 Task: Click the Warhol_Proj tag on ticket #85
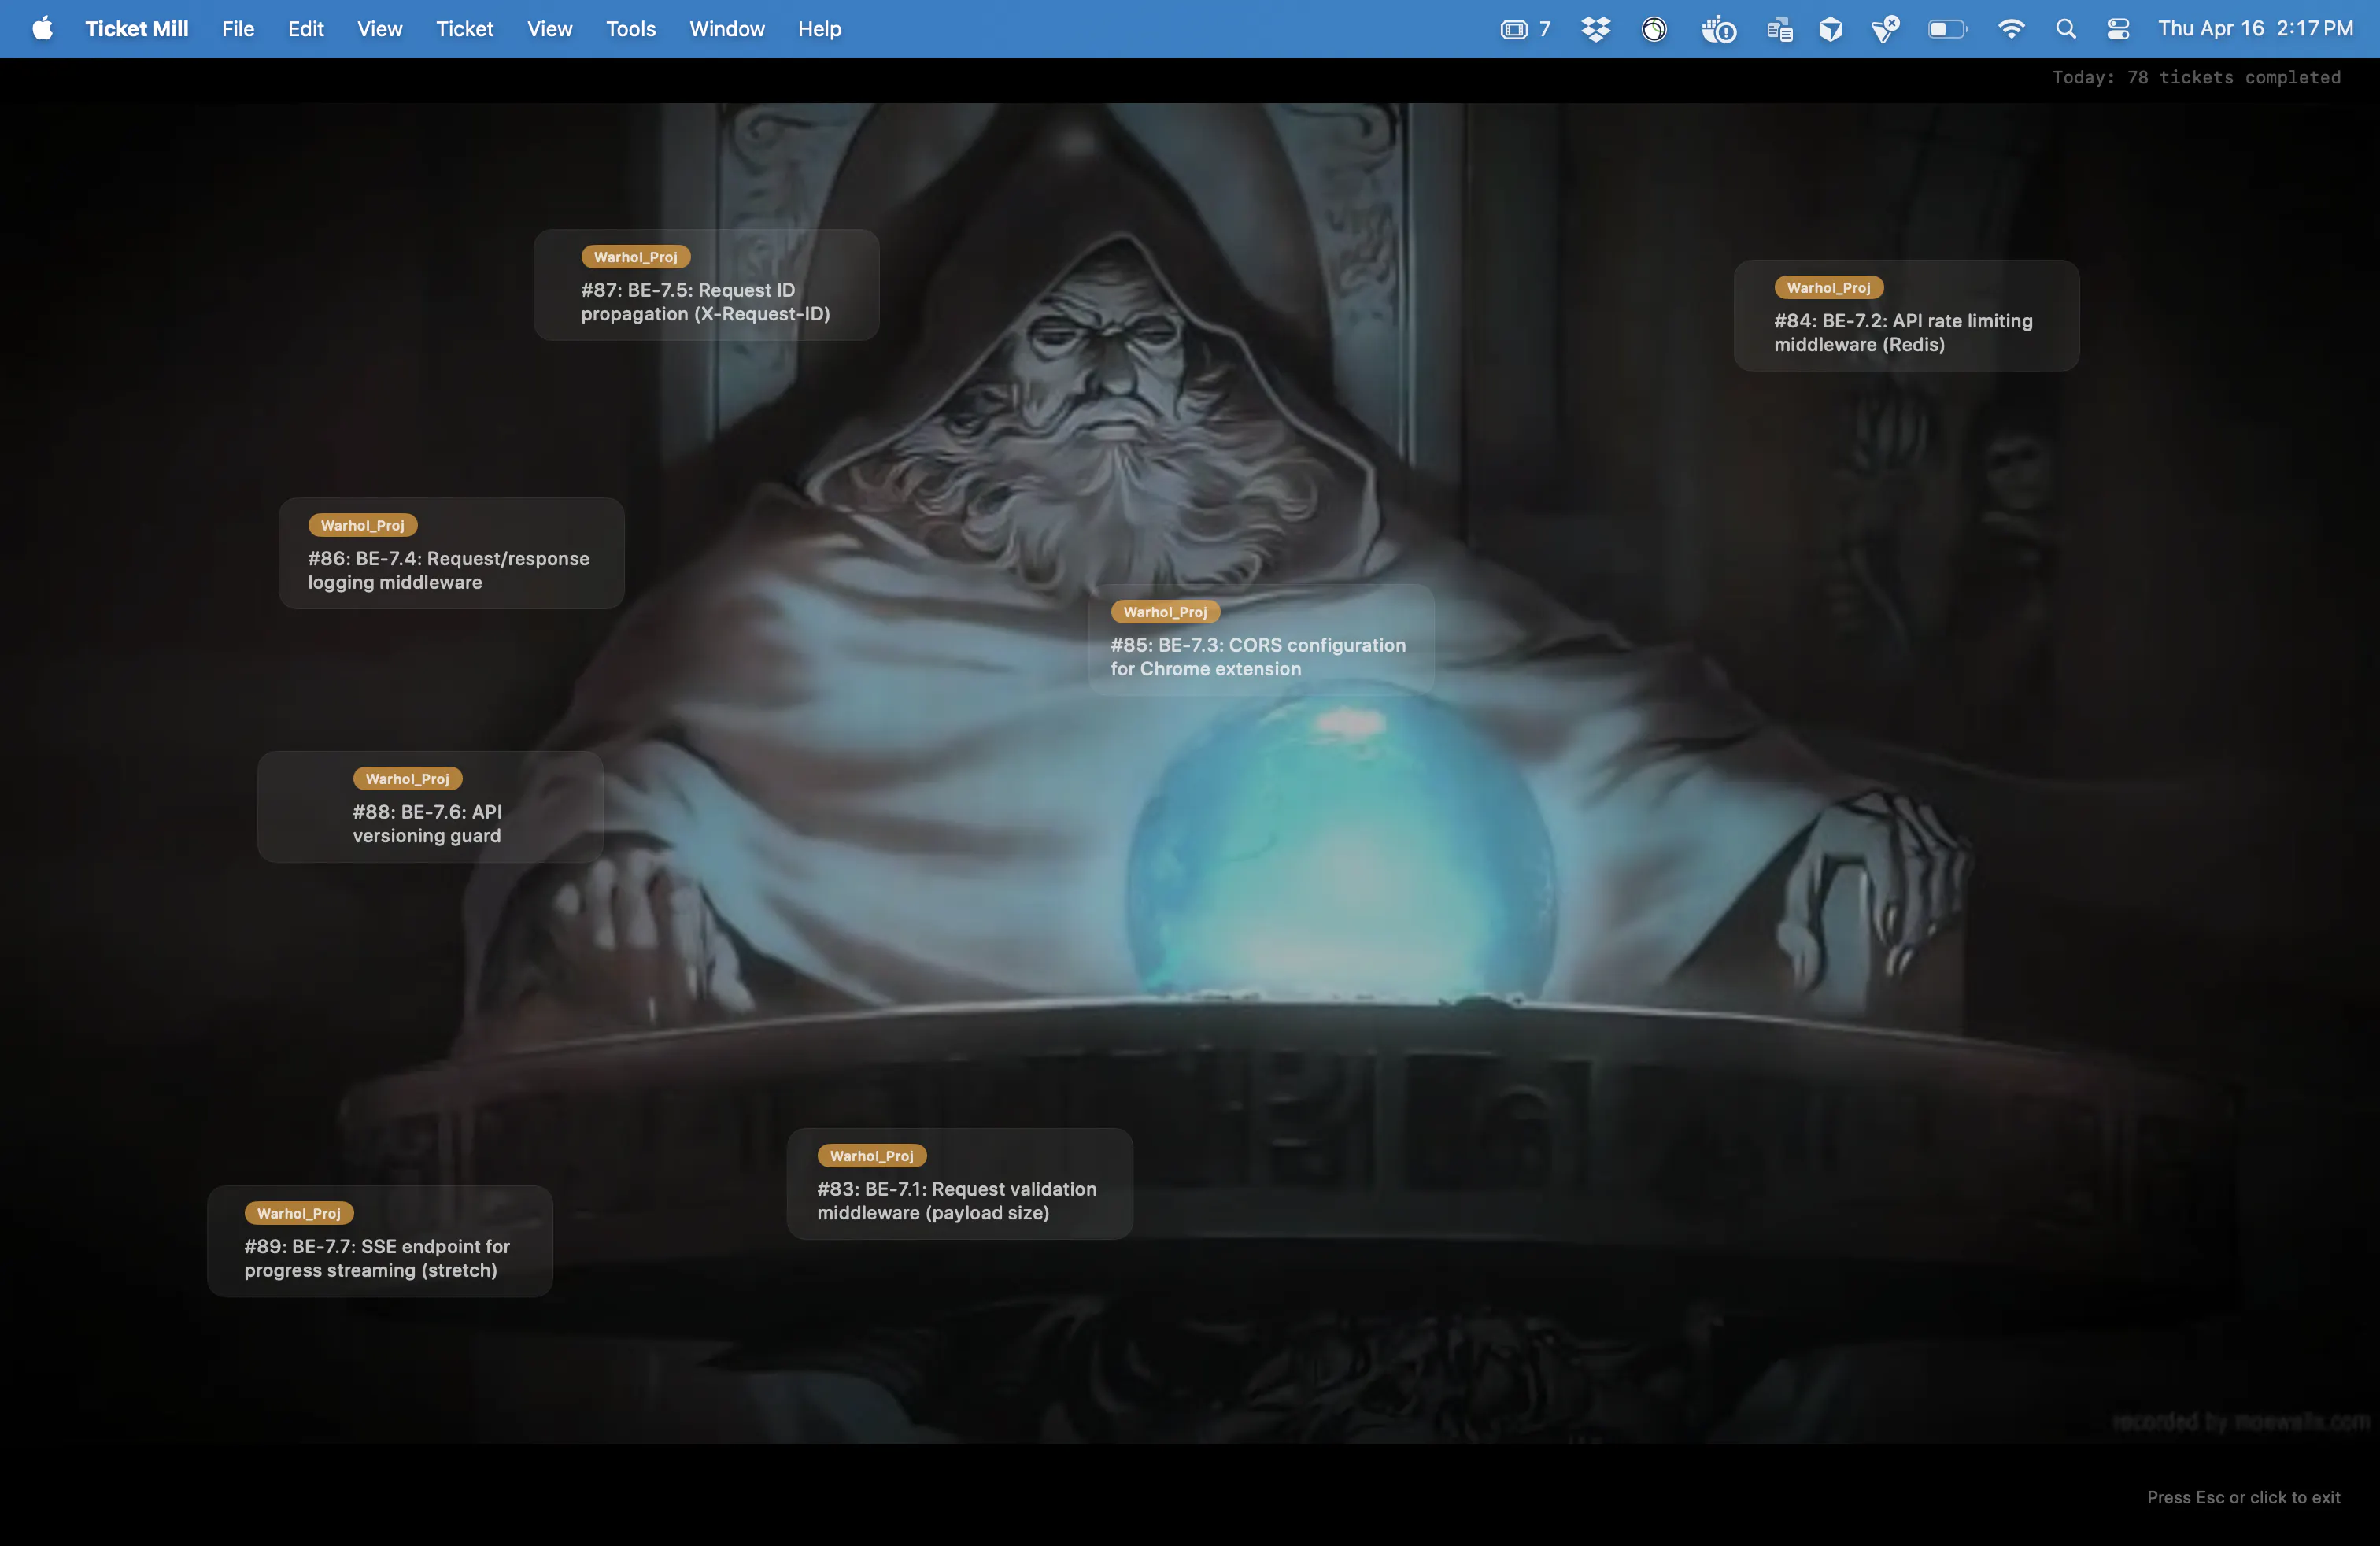(x=1165, y=612)
